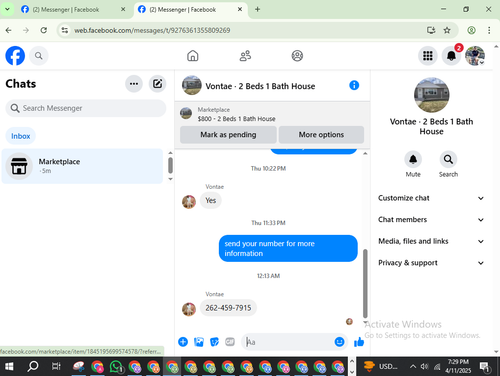This screenshot has height=376, width=500.
Task: Open a new browser tab
Action: click(x=257, y=9)
